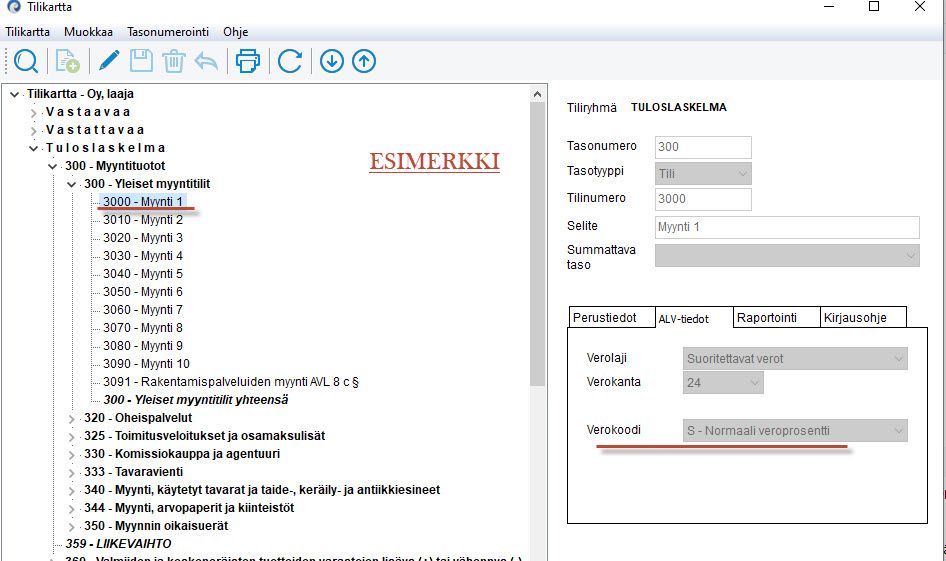Open the Tasotyyppi dropdown
946x561 pixels.
(x=703, y=174)
